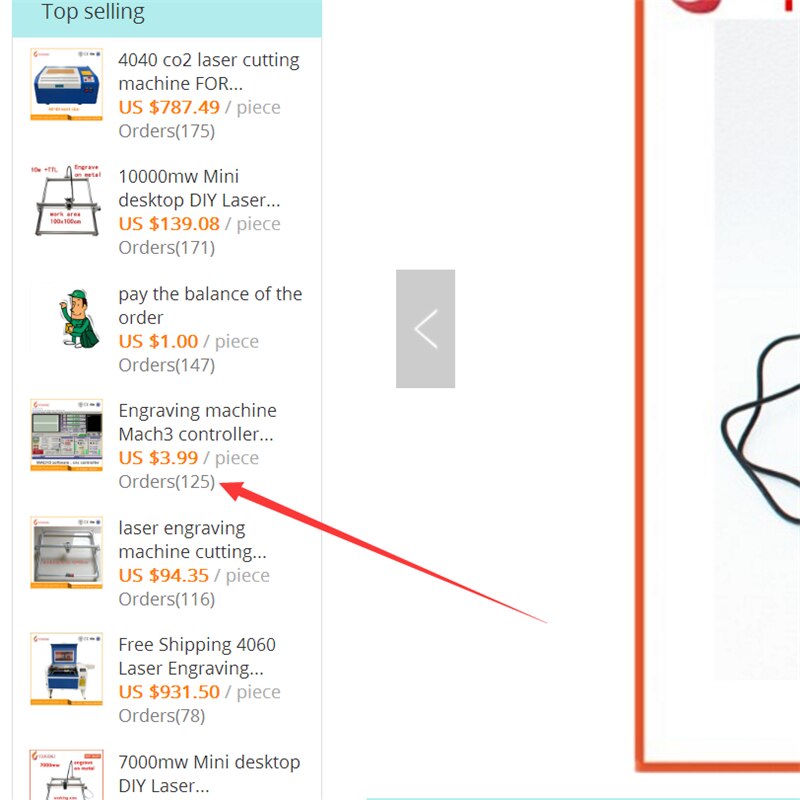The width and height of the screenshot is (800, 800).
Task: Open the 4040 co2 laser cutting machine link
Action: [x=209, y=71]
